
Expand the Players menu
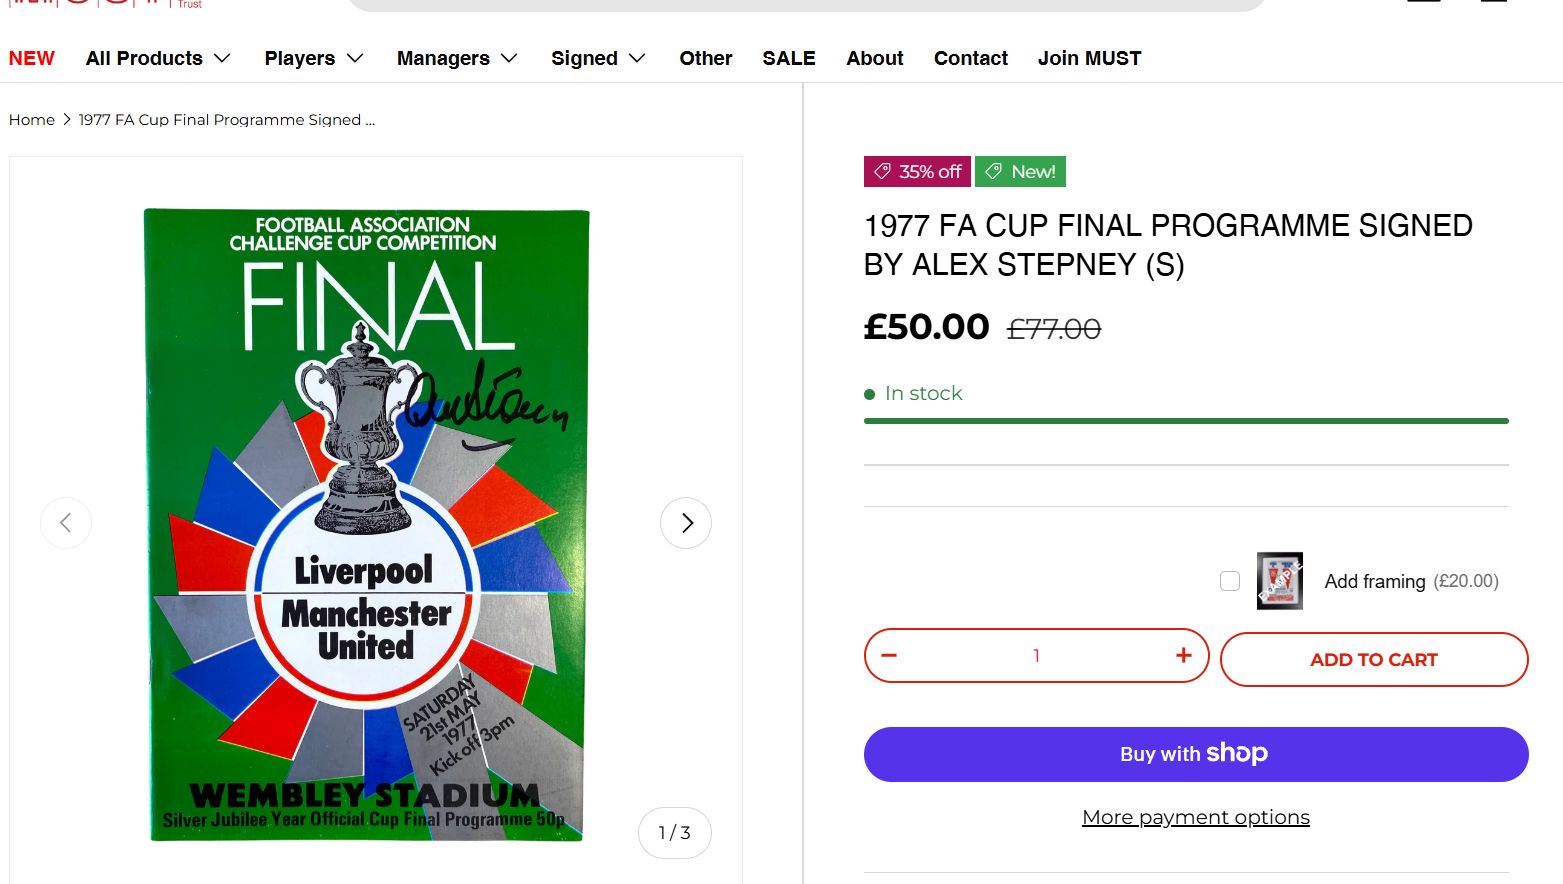click(x=313, y=58)
